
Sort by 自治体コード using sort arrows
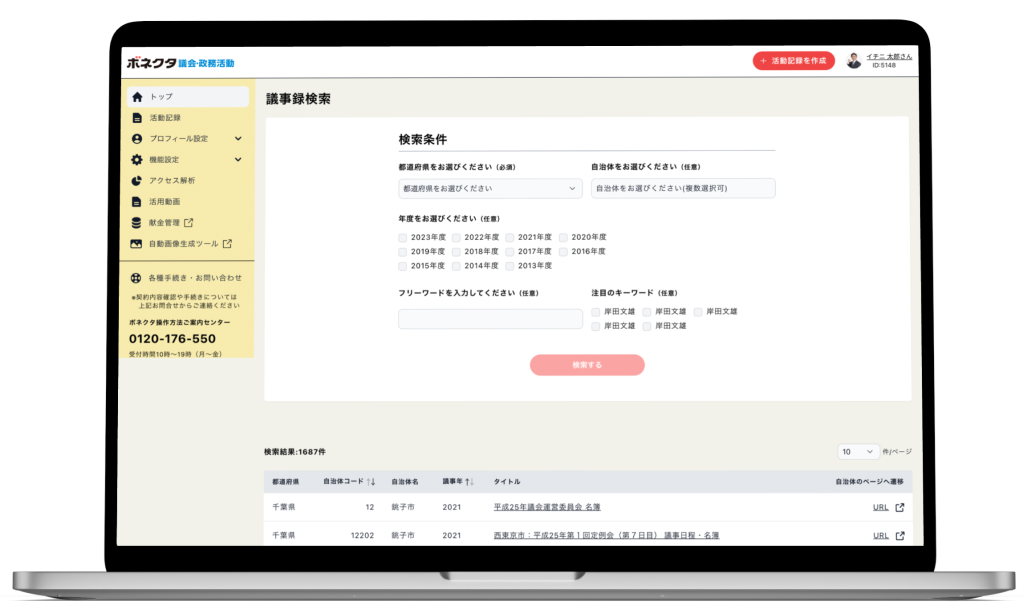point(371,481)
